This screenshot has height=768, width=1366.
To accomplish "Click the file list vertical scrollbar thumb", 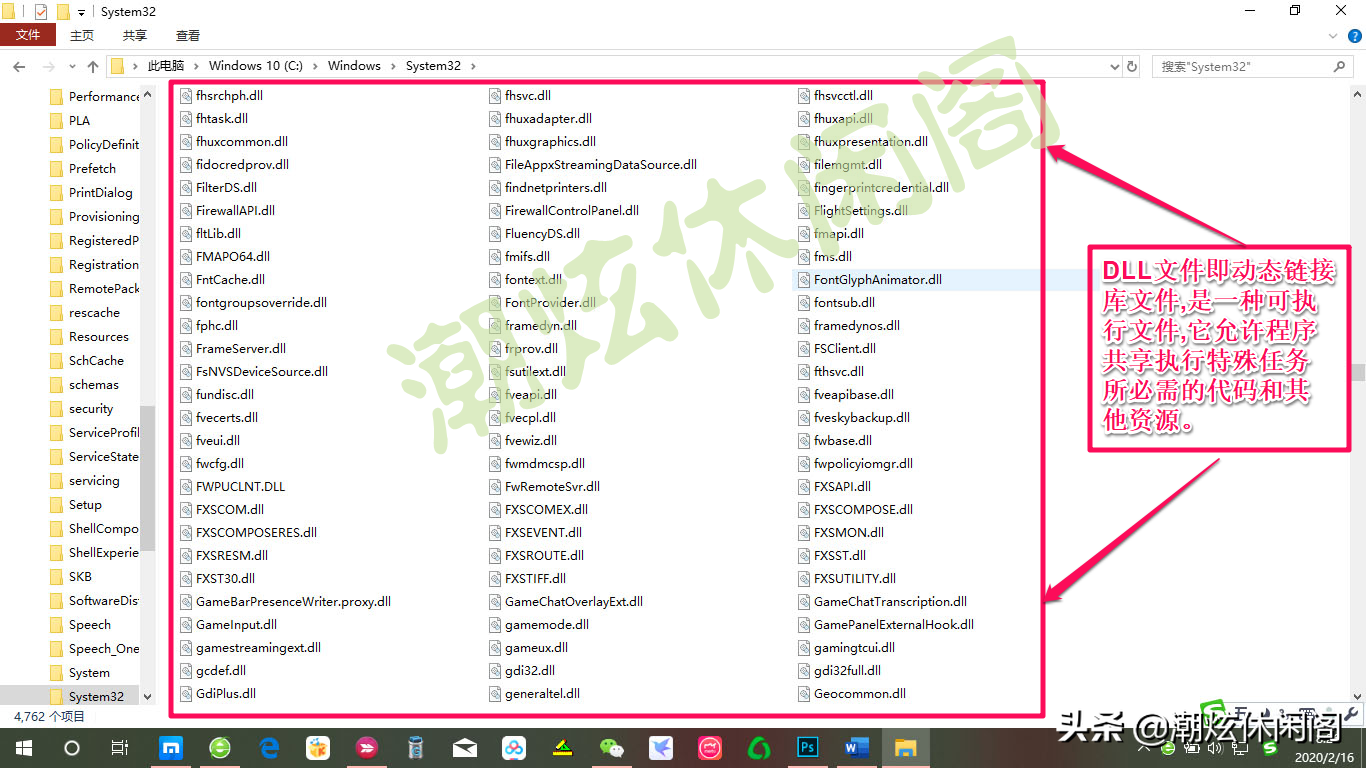I will coord(1357,371).
